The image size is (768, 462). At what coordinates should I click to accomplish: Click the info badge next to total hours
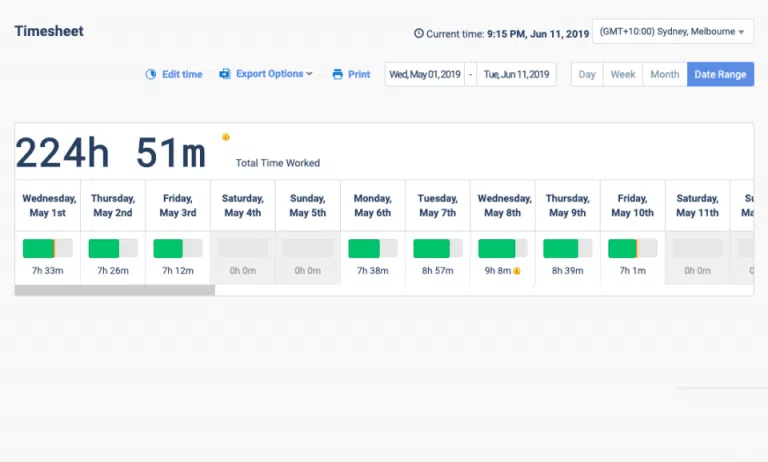(226, 137)
